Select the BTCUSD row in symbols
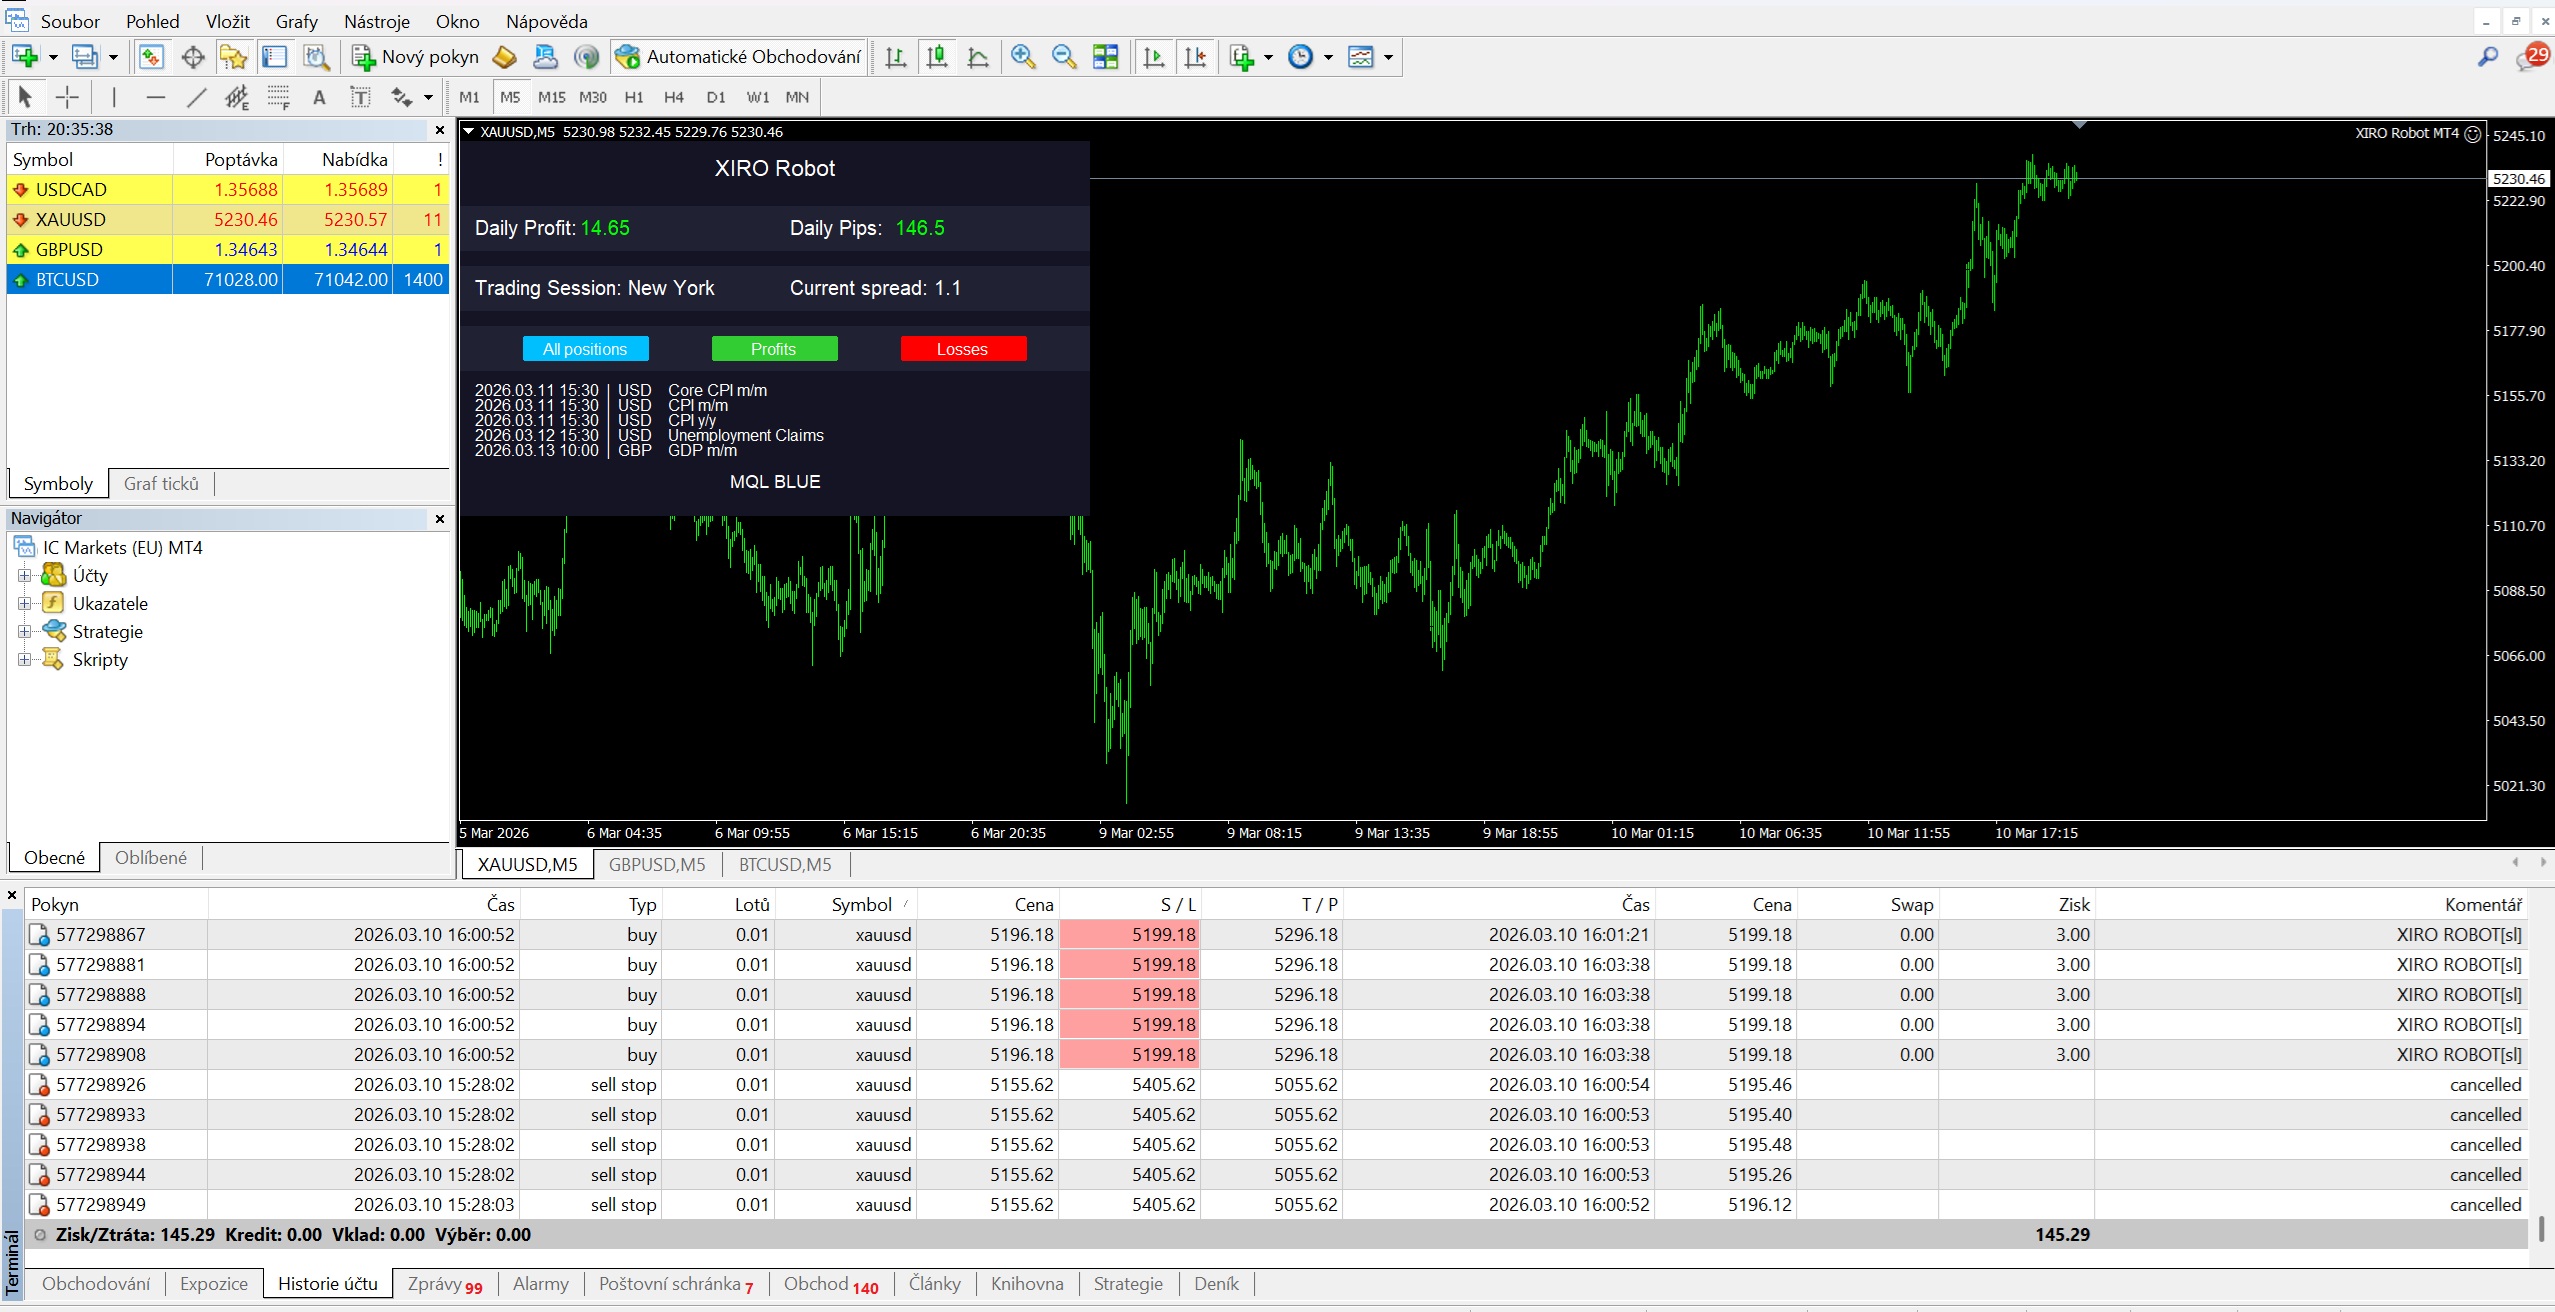Viewport: 2555px width, 1312px height. (x=67, y=280)
